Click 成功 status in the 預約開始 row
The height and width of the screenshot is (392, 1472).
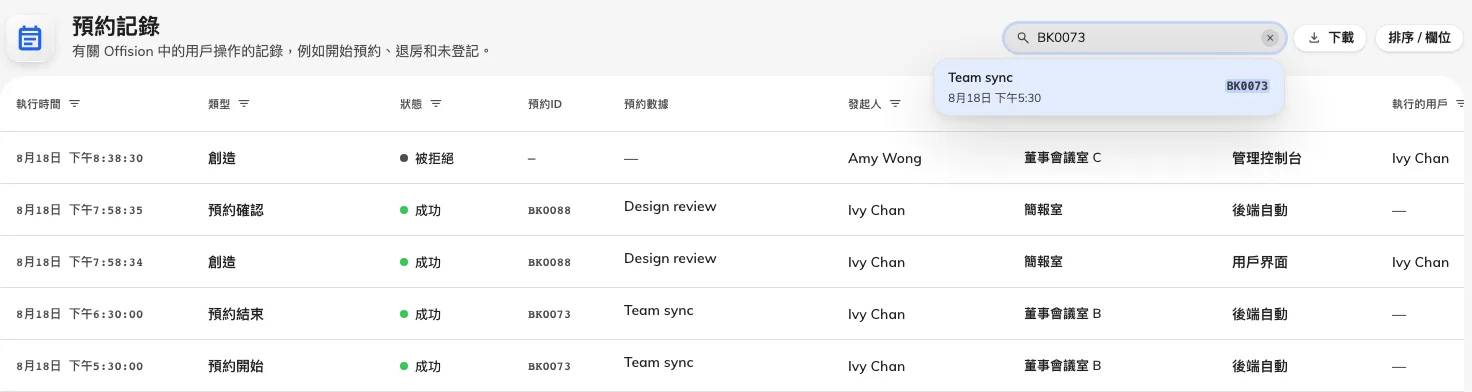pos(420,366)
